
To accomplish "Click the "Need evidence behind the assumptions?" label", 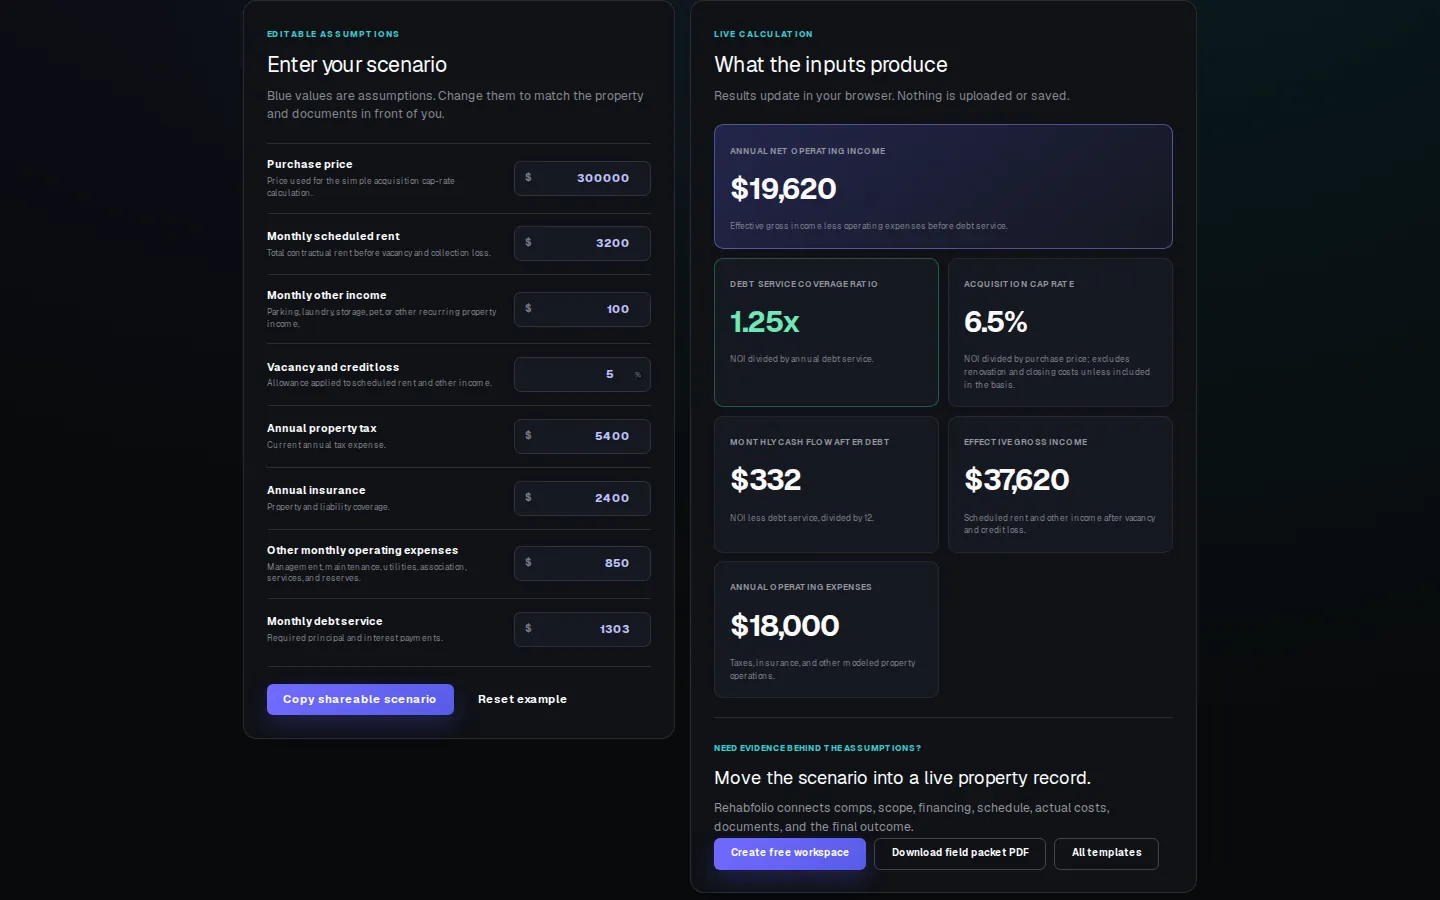I will coord(818,748).
